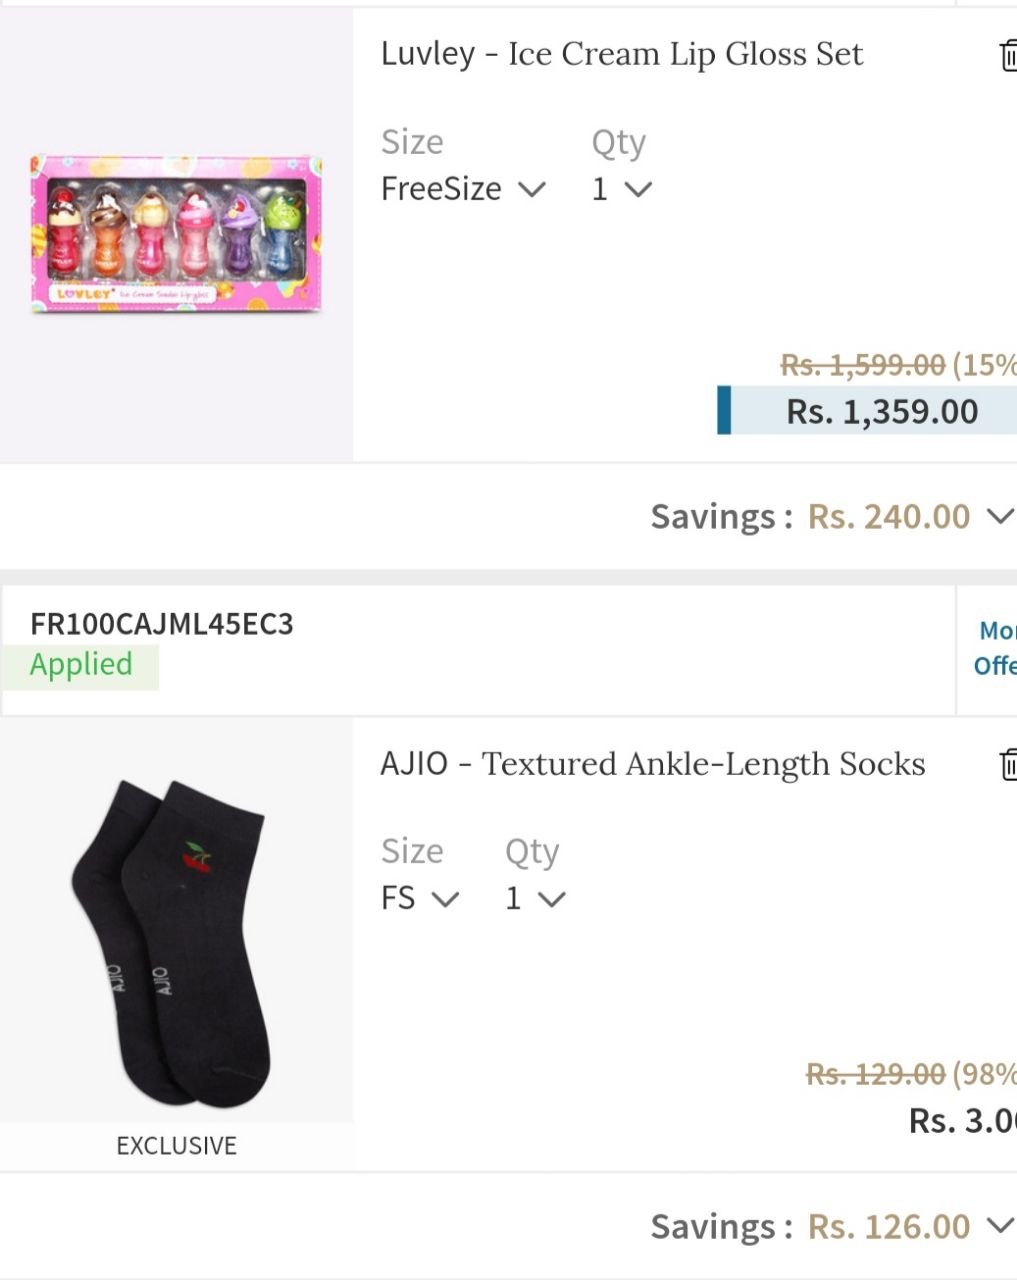Select the Rs. 1,359.00 highlighted price
Screen dimensions: 1017x1280
click(868, 411)
